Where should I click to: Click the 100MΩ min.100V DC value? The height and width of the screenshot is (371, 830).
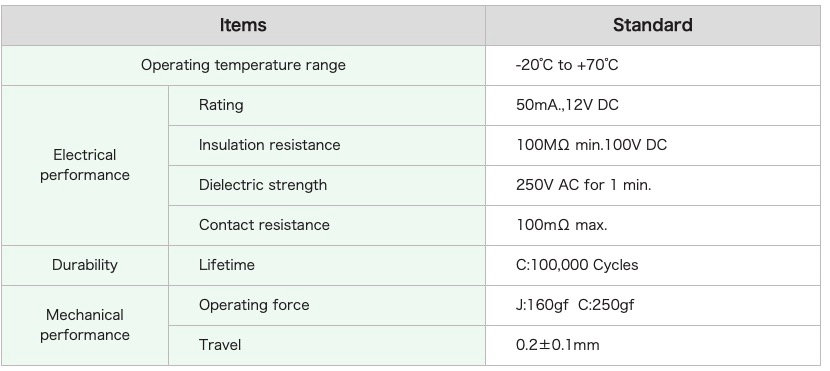(591, 145)
